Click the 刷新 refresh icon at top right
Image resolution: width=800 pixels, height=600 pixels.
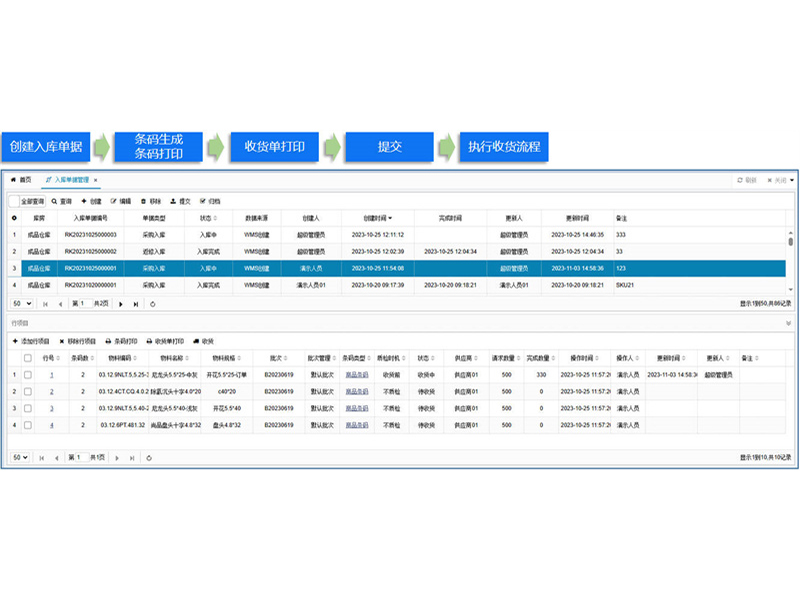point(740,180)
